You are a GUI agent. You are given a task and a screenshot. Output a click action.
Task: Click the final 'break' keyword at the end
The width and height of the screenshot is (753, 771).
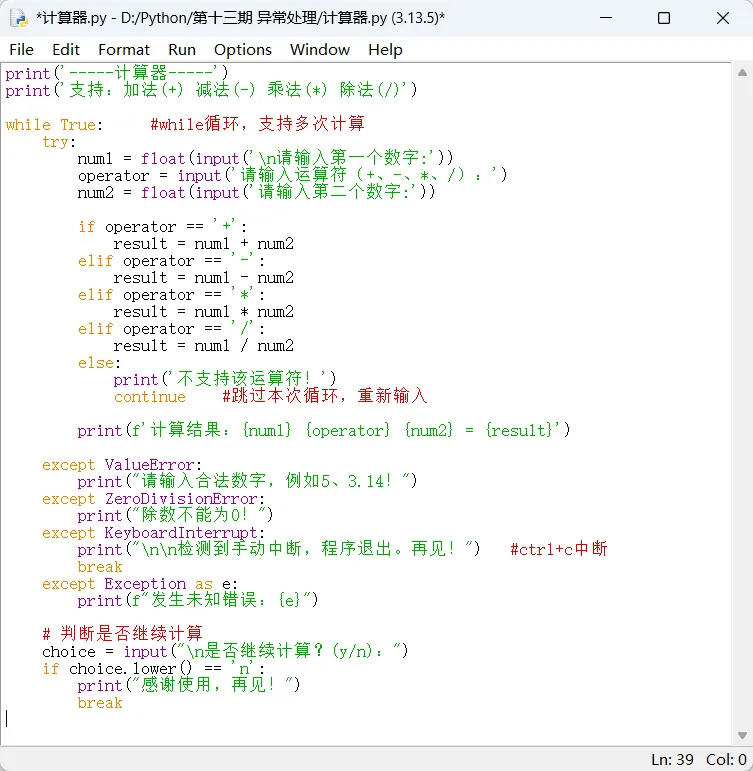[100, 703]
